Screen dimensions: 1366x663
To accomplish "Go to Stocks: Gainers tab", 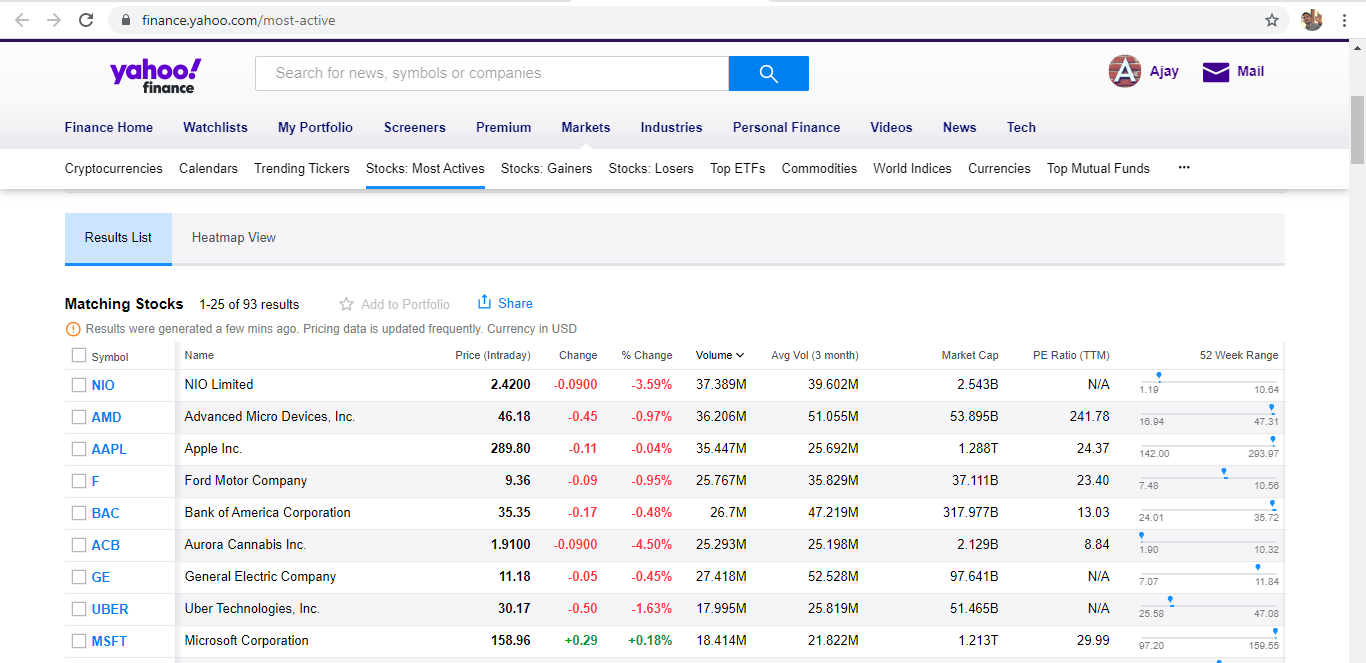I will click(x=546, y=168).
